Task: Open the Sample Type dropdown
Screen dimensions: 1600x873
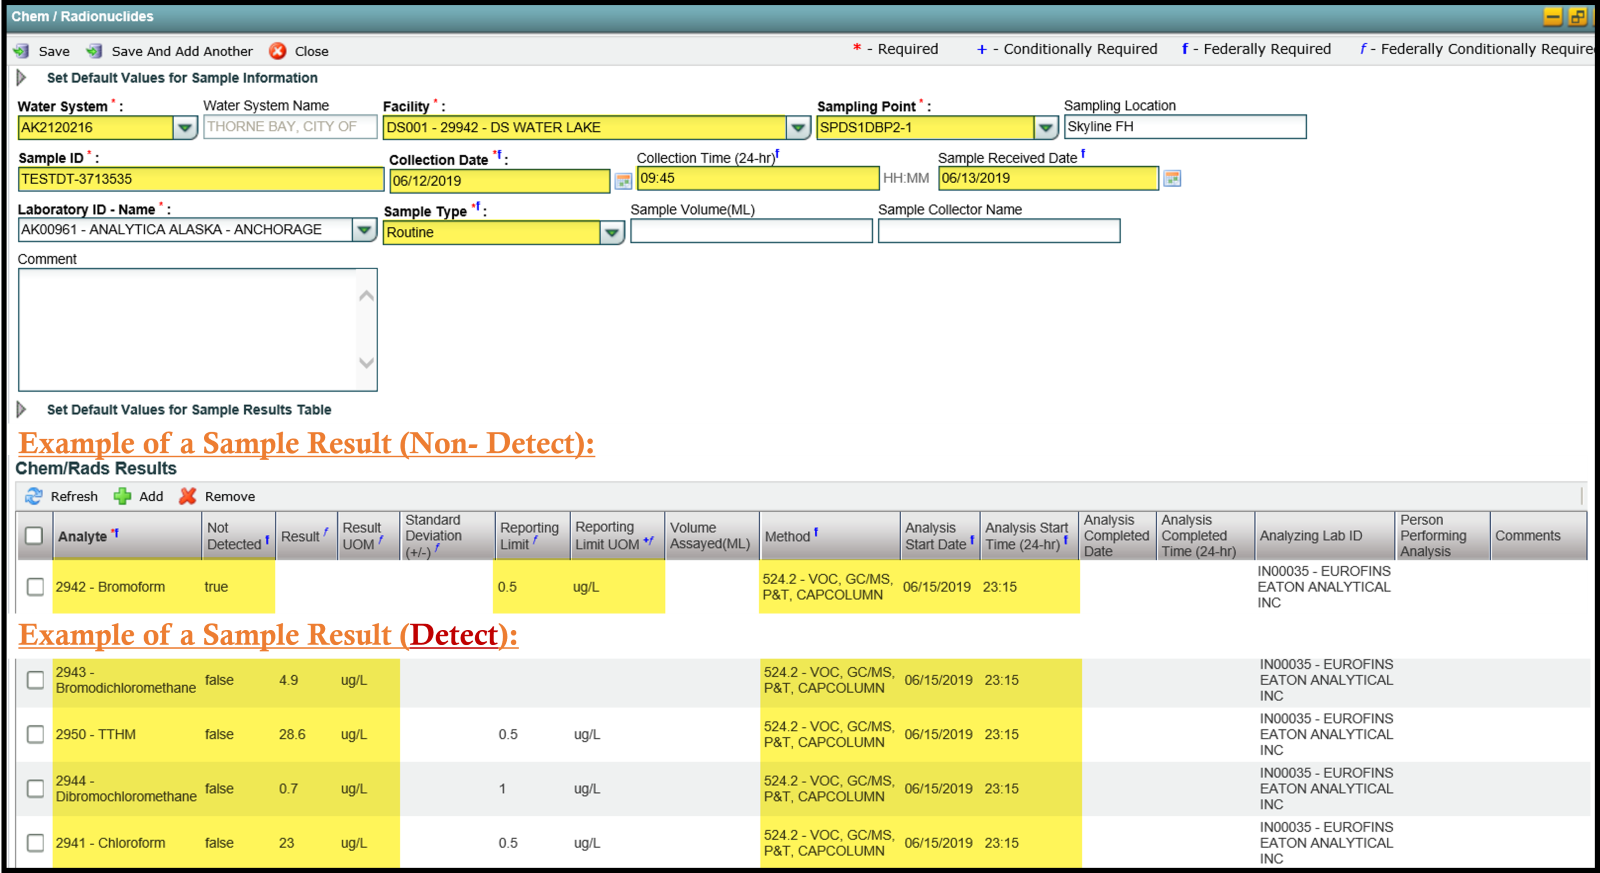Action: click(611, 233)
